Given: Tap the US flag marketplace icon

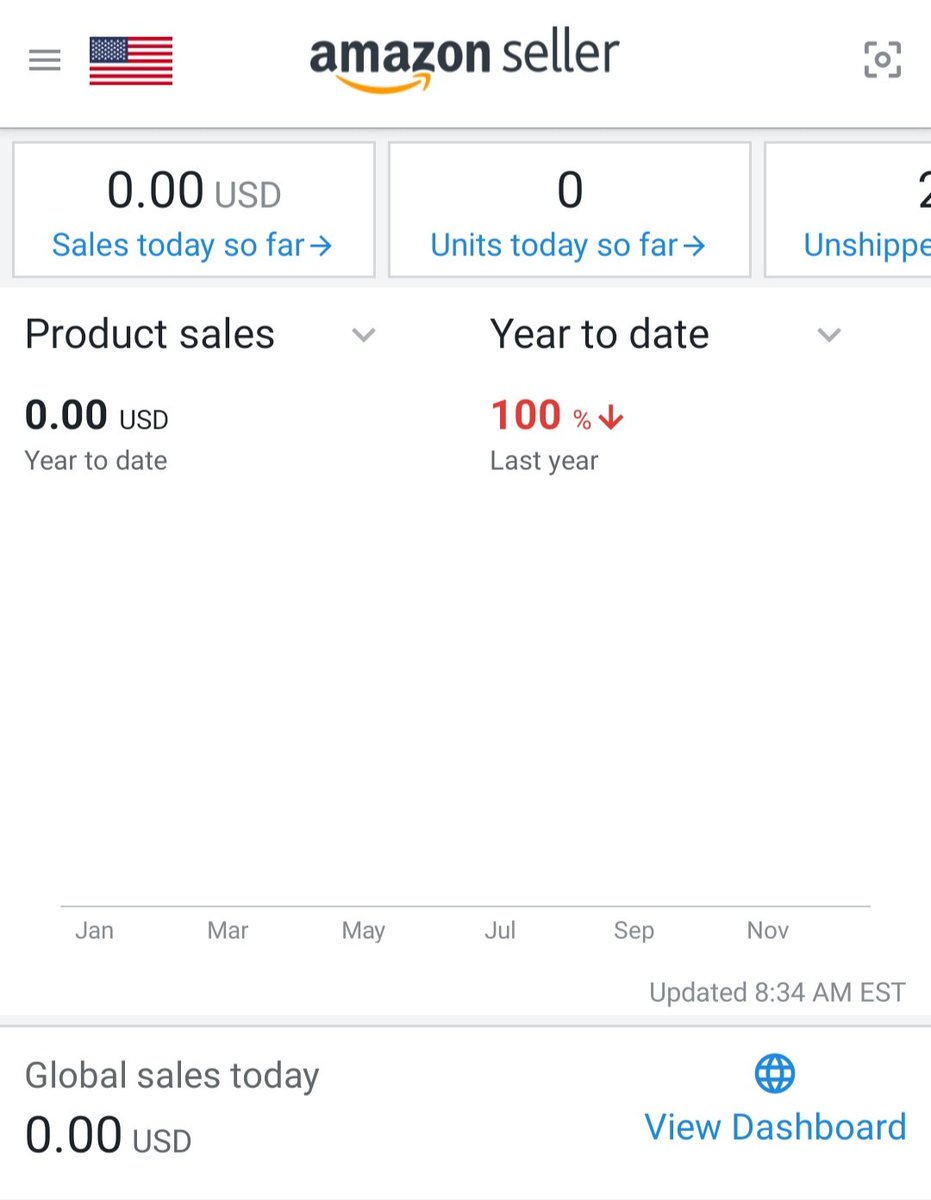Looking at the screenshot, I should click(x=131, y=61).
